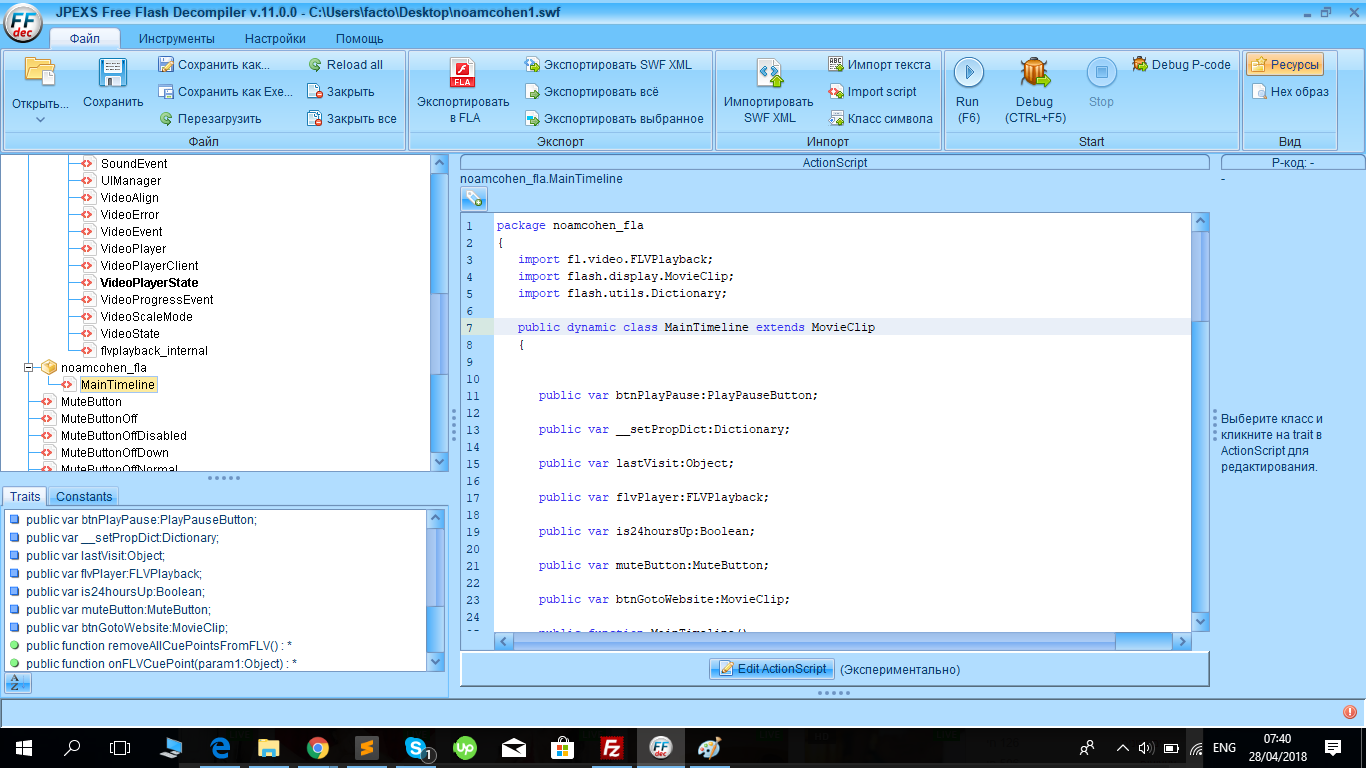Select MainTimeline in the tree

118,385
